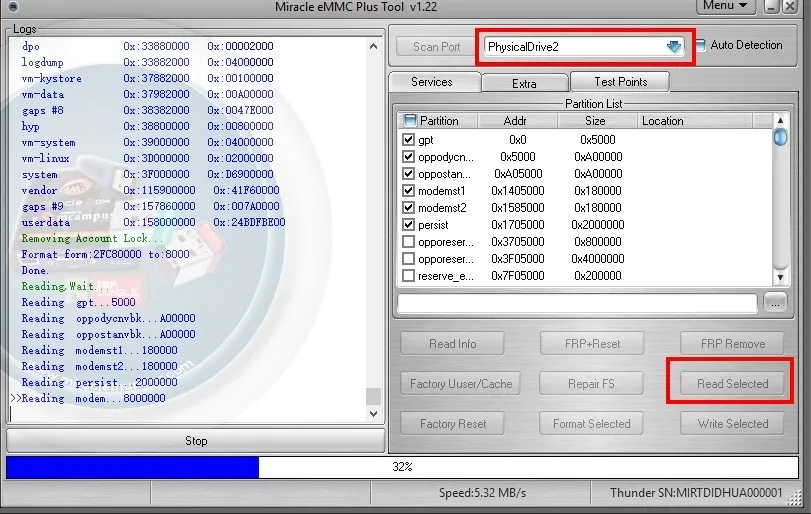Sort by the Addr column header

tap(517, 120)
